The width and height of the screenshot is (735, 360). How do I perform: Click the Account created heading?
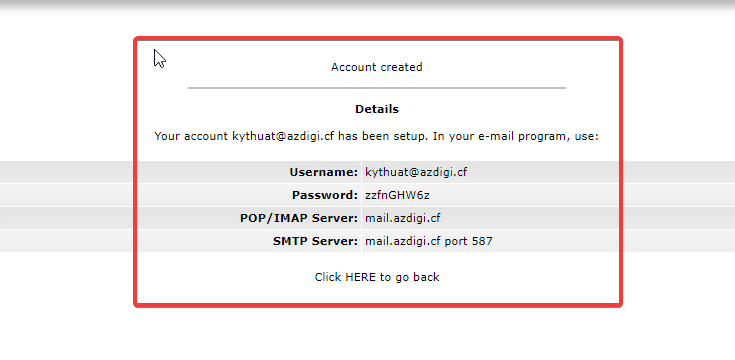click(x=376, y=67)
